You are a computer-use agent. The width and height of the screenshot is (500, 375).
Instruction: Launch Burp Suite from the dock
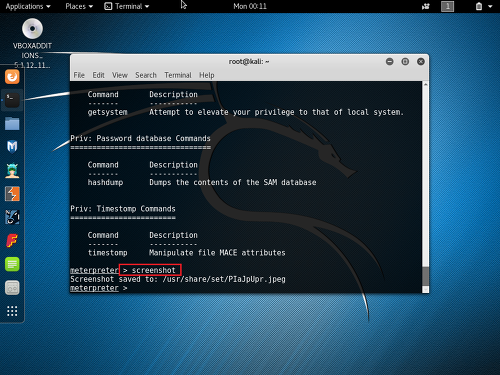coord(12,194)
